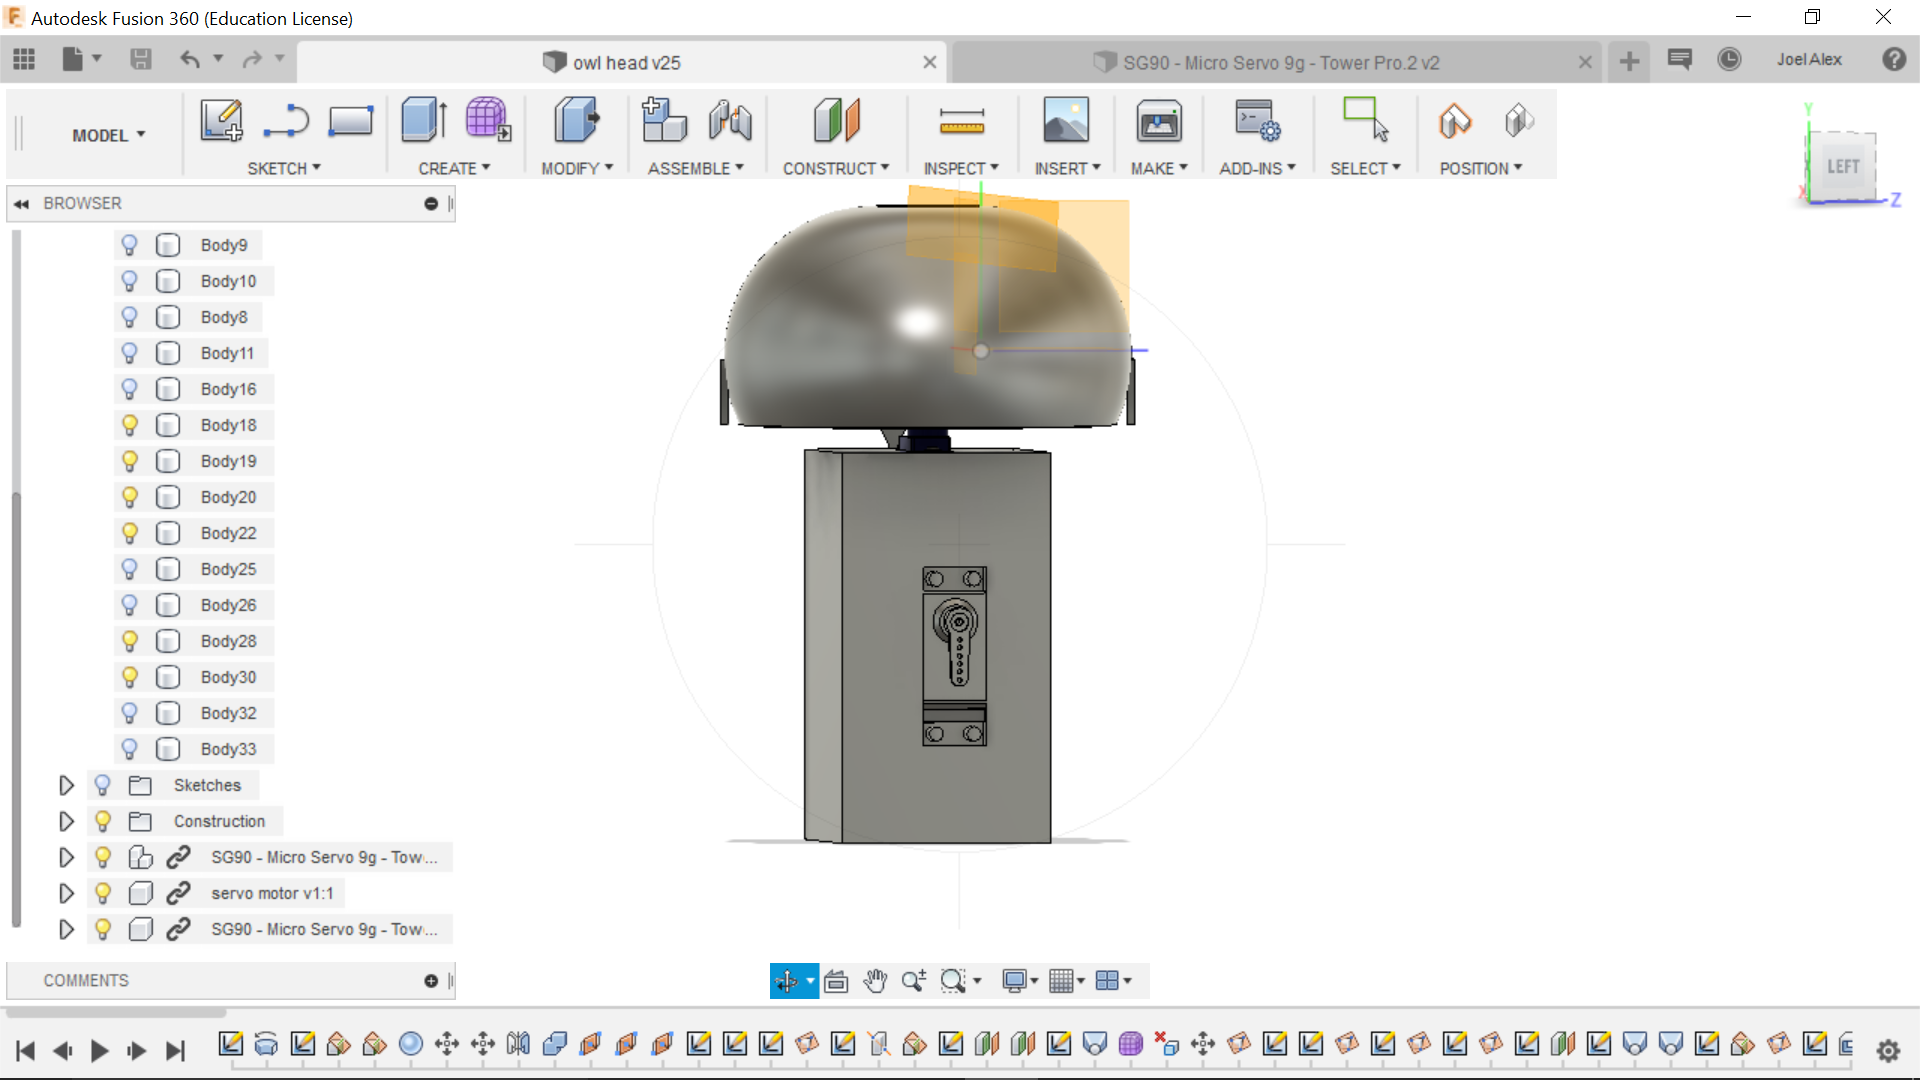1920x1080 pixels.
Task: Switch to the SG90 Micro Servo tab
Action: click(1280, 63)
